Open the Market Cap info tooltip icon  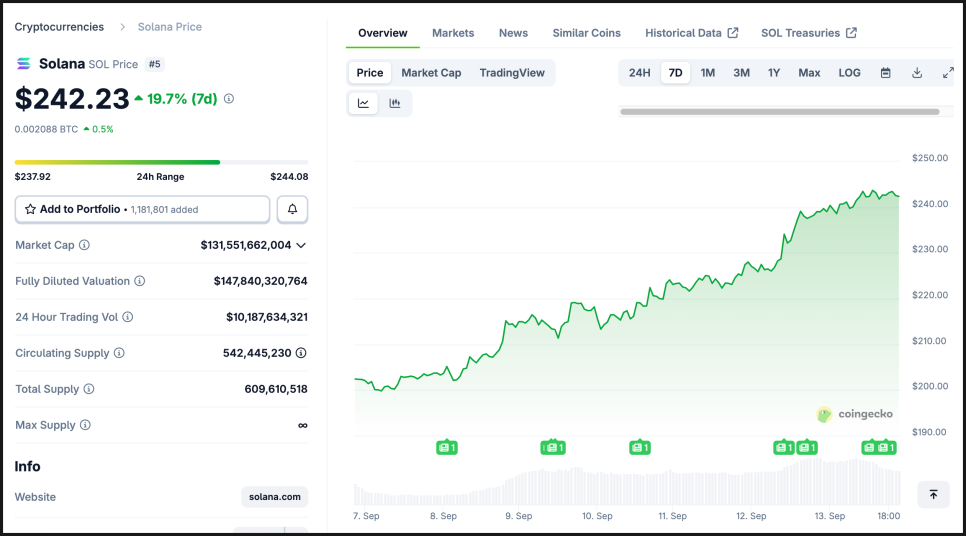(x=84, y=245)
